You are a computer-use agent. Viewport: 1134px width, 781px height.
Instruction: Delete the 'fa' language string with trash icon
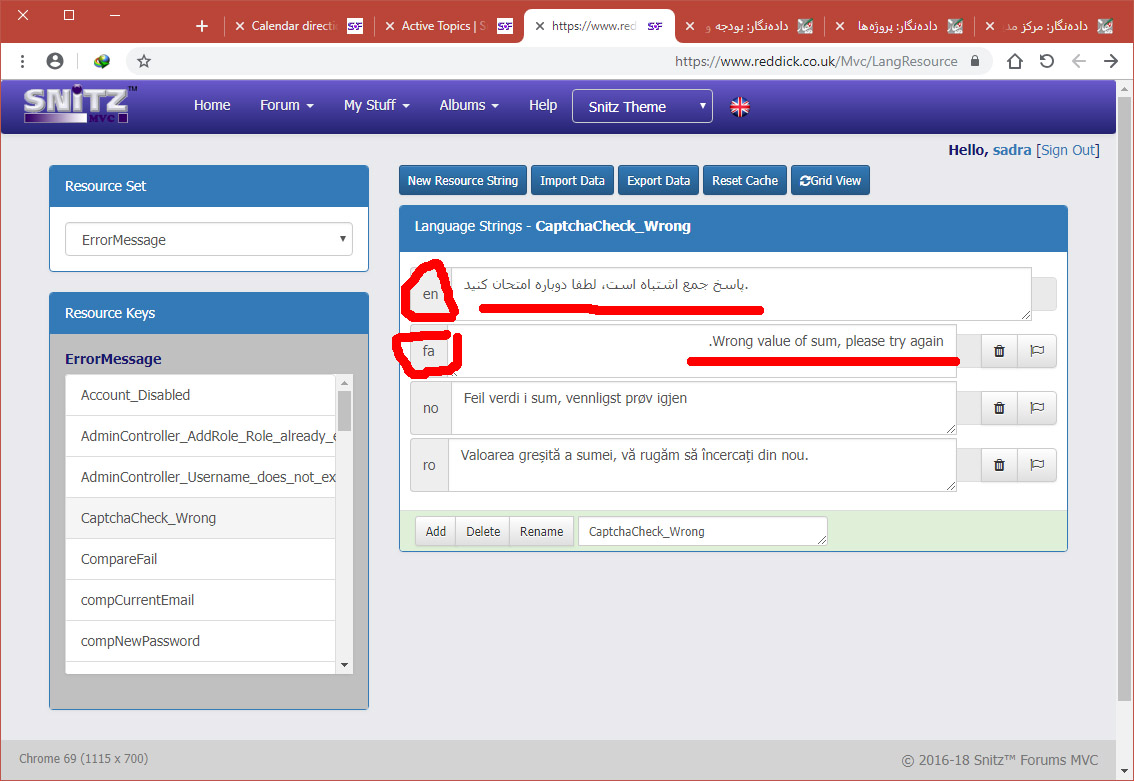999,351
